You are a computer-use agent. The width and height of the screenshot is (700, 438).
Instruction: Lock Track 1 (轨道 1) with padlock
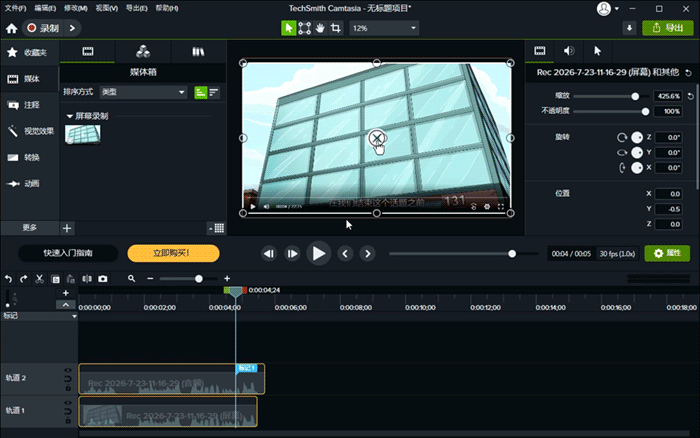(68, 421)
